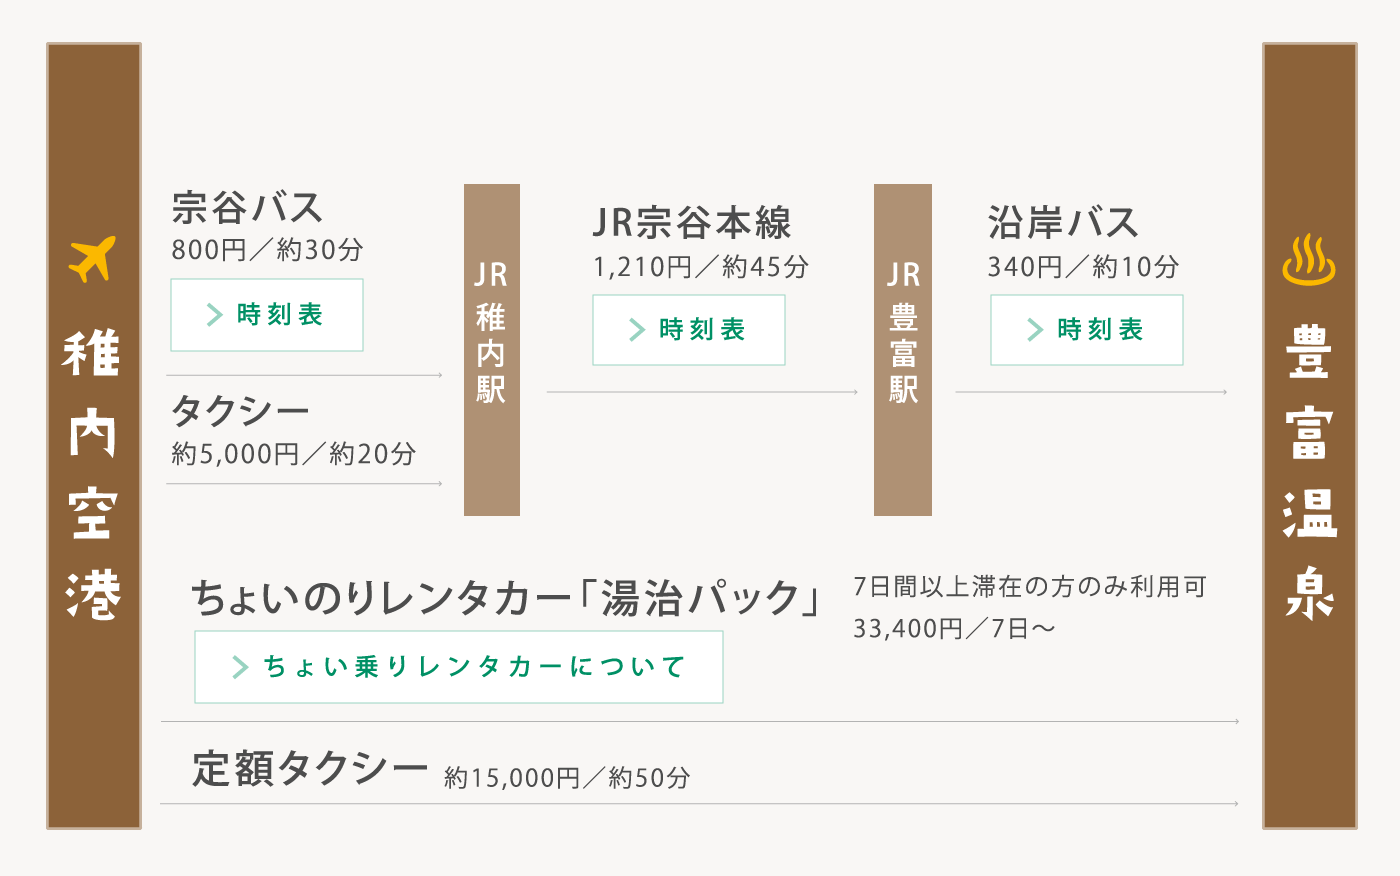Click chevron arrow in 宗谷バス 時刻表 button
1400x876 pixels.
214,315
